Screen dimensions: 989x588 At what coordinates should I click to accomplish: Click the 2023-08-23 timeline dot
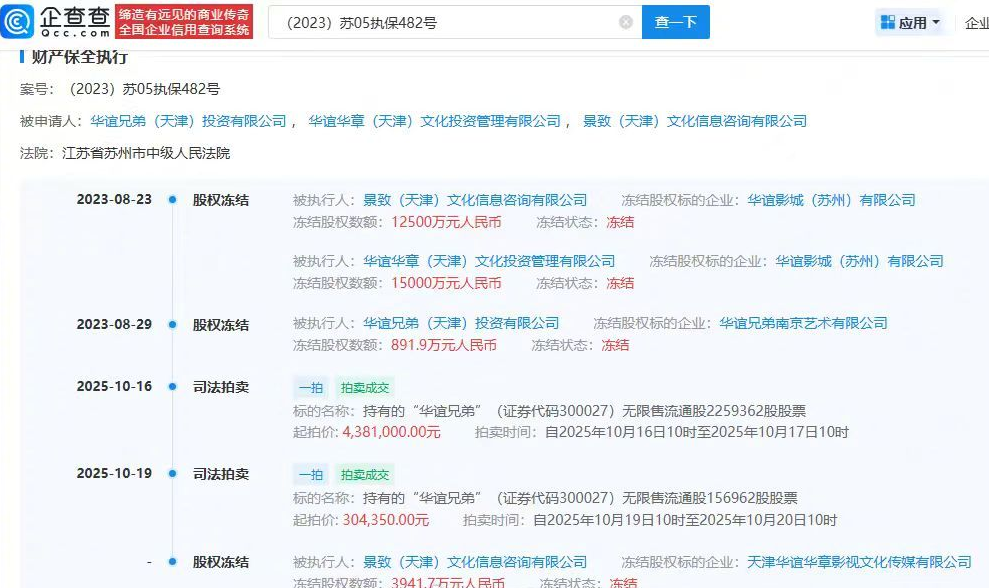coord(172,200)
